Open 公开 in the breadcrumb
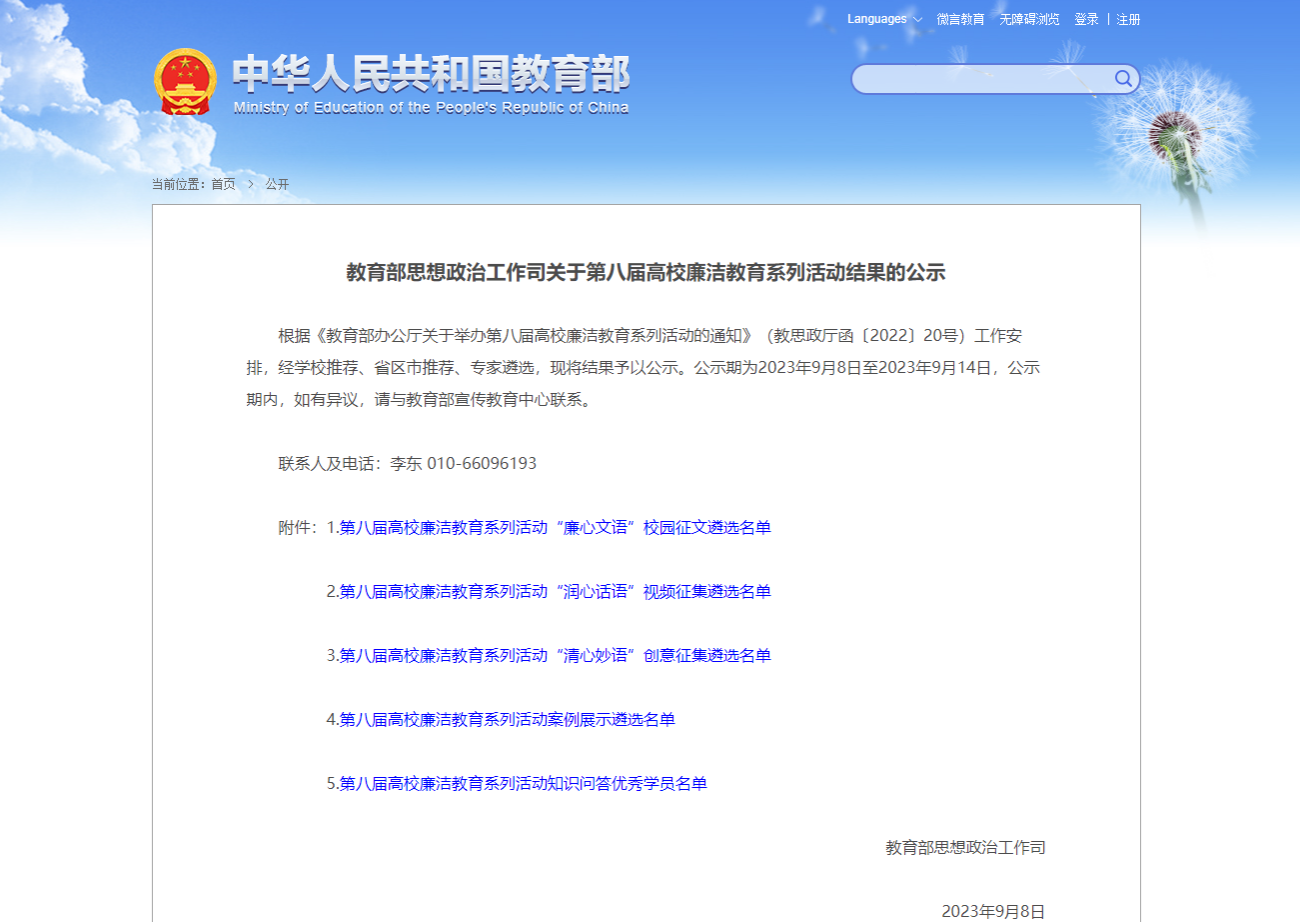 277,184
